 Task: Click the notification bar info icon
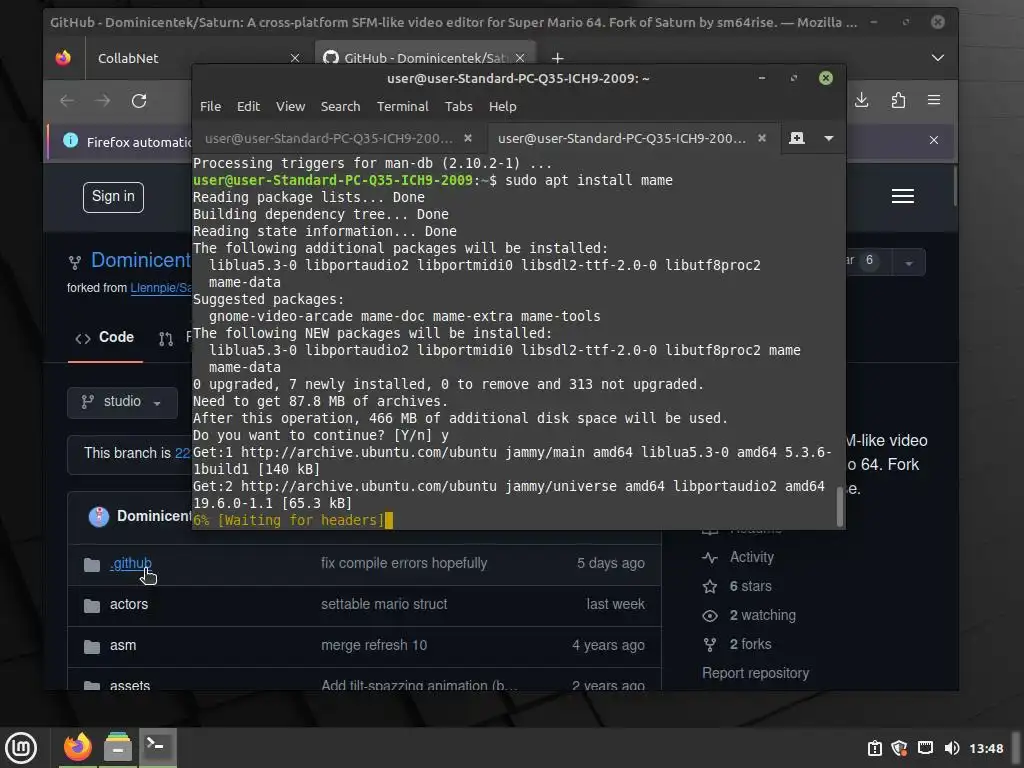(71, 140)
